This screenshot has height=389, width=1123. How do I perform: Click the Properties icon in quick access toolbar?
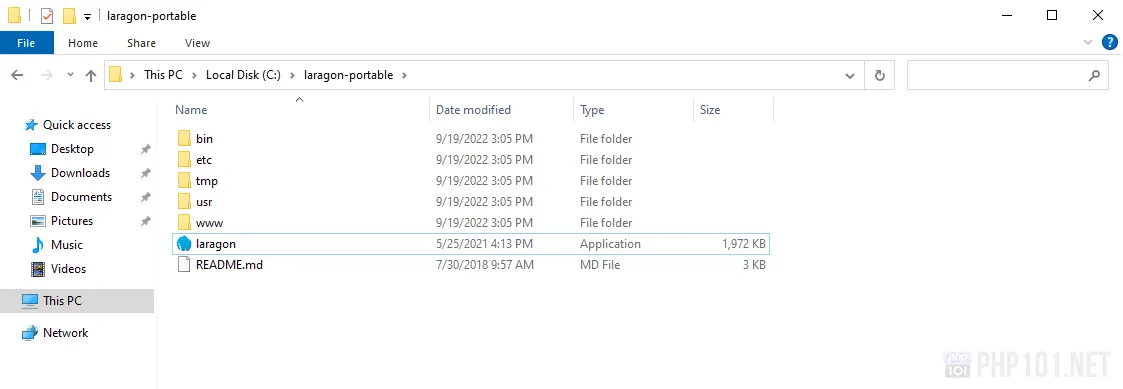47,16
